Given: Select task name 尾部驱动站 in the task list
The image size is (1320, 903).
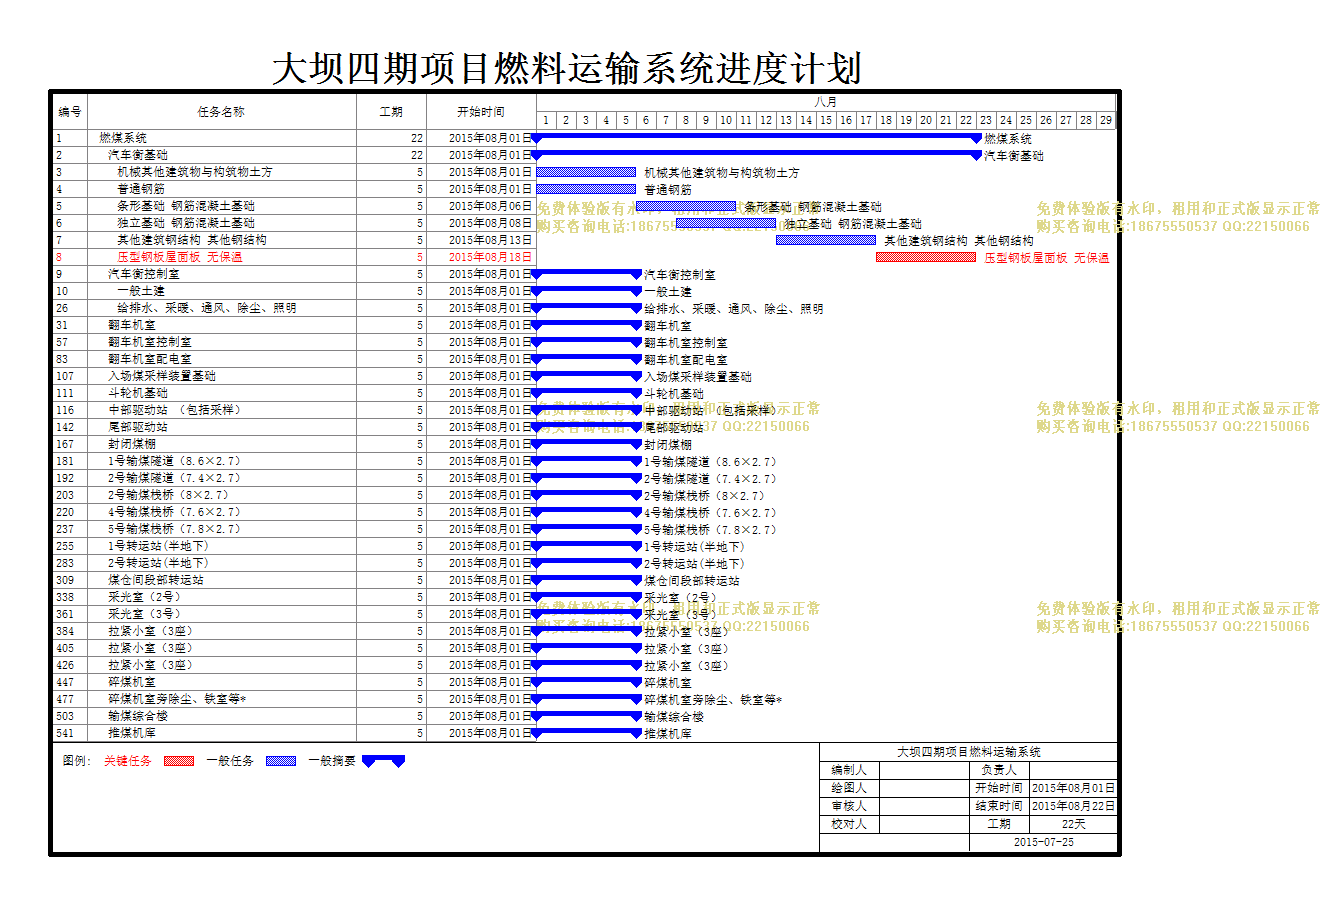Looking at the screenshot, I should (138, 427).
